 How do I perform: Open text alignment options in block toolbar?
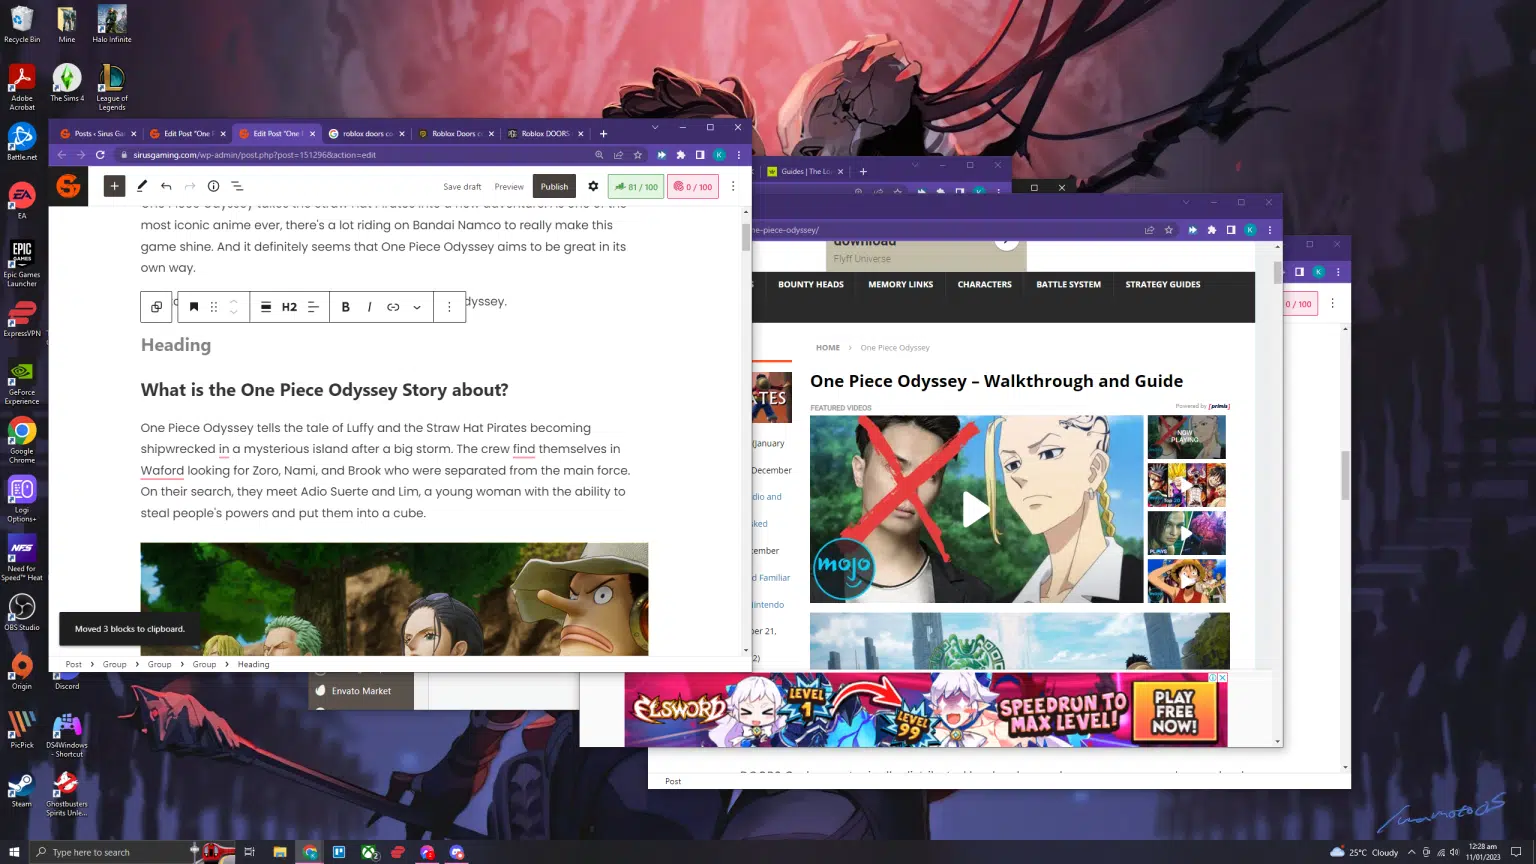point(313,307)
